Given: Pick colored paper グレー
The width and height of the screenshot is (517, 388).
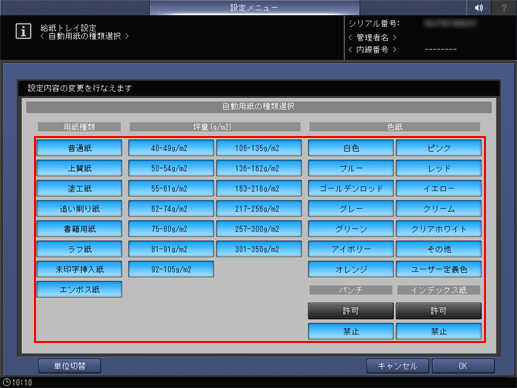Looking at the screenshot, I should pyautogui.click(x=351, y=209).
